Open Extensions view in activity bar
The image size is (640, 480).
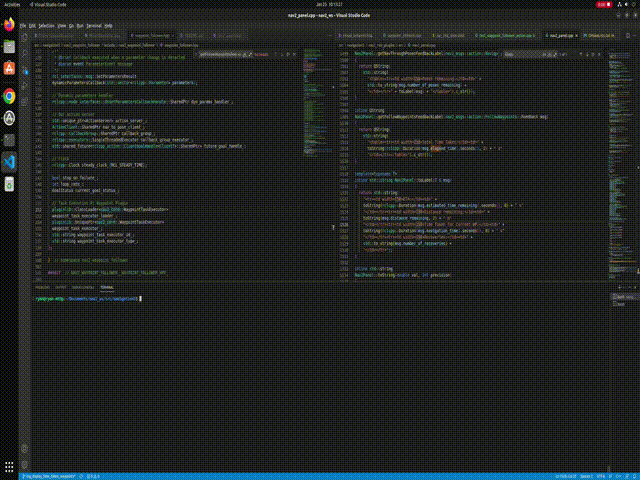[25, 102]
